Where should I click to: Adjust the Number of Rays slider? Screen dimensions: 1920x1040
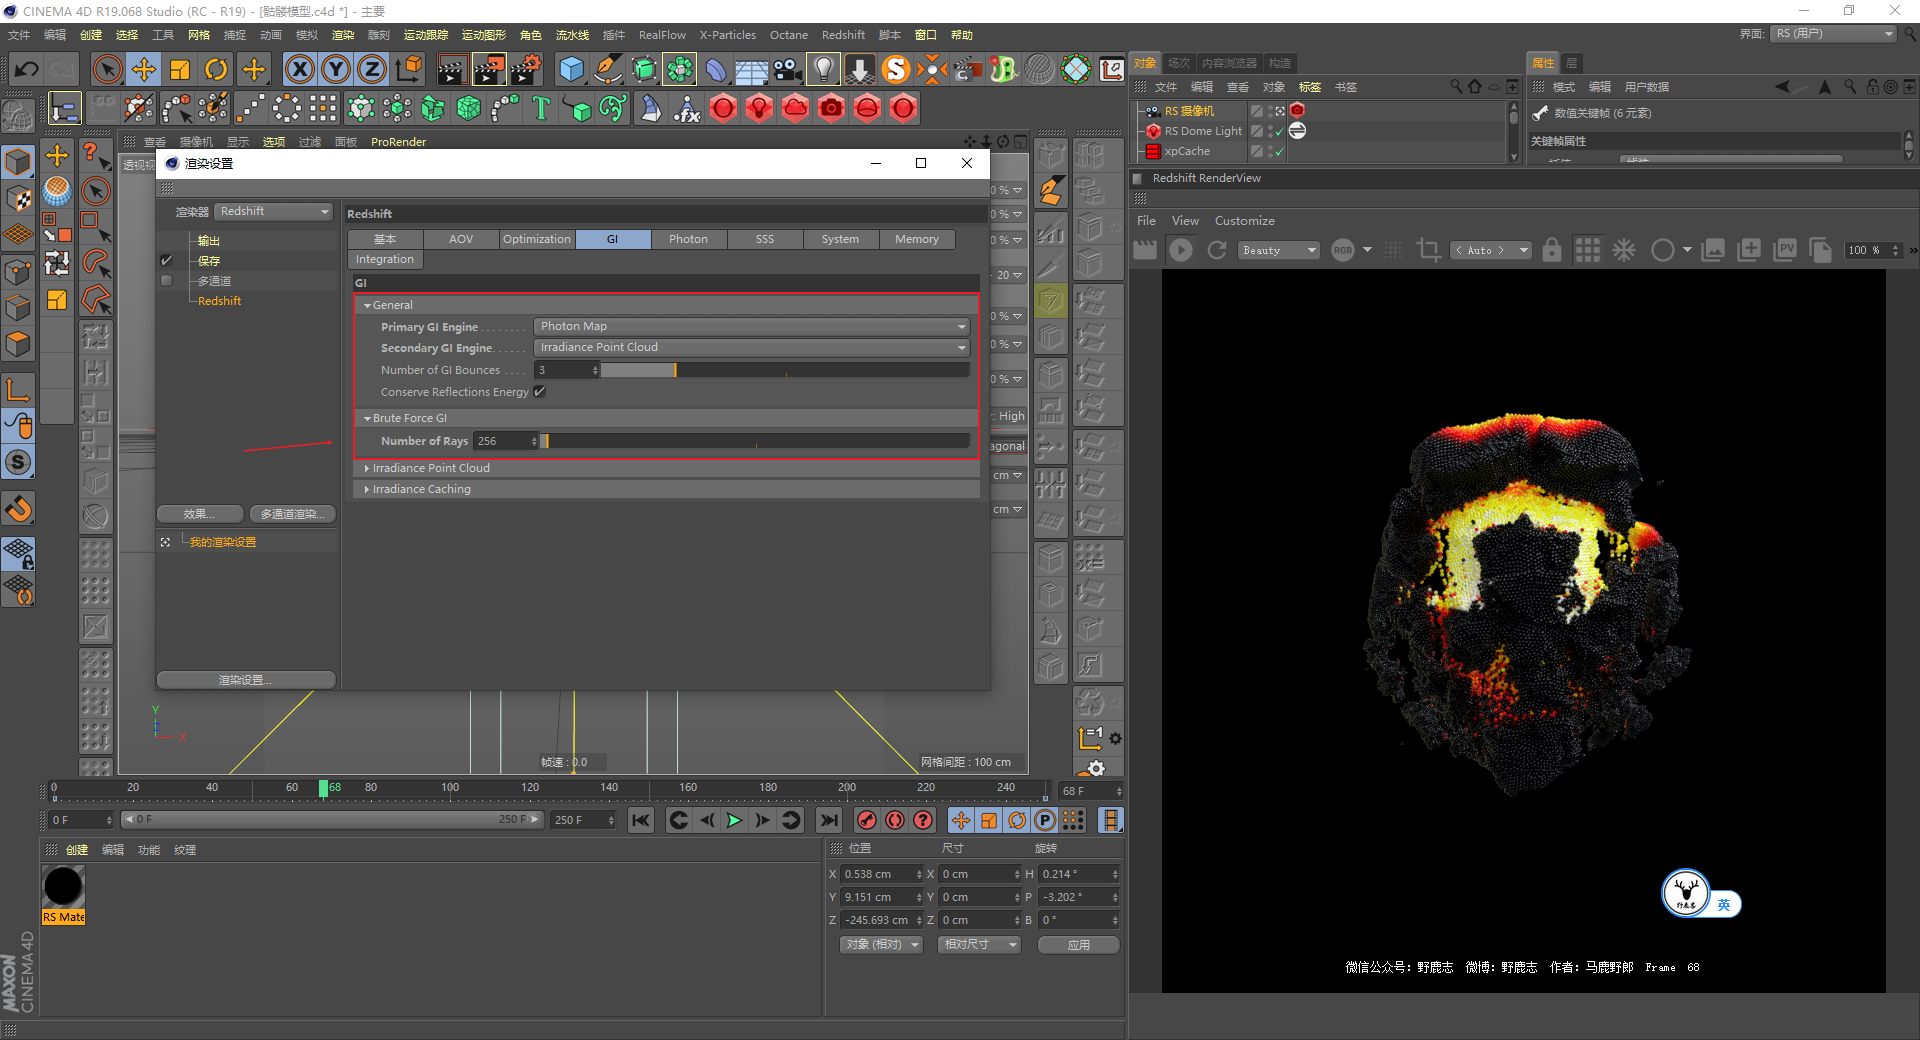click(756, 441)
